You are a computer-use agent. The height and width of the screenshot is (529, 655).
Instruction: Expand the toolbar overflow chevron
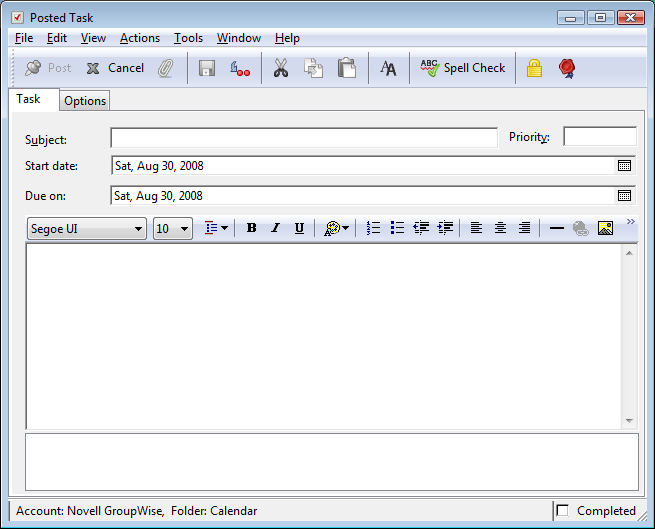tap(631, 221)
